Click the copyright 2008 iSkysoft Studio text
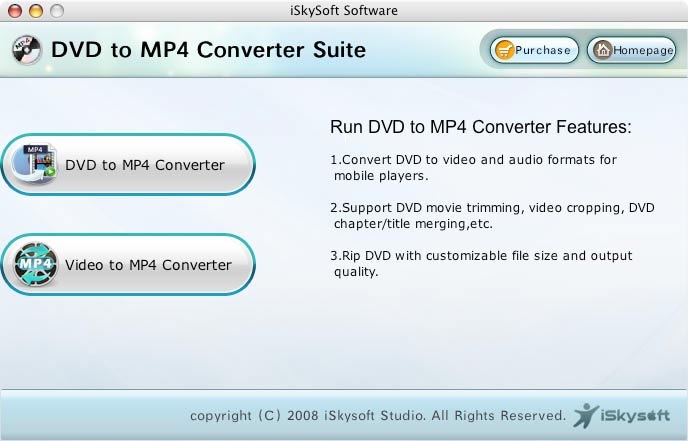The height and width of the screenshot is (441, 688). click(378, 416)
